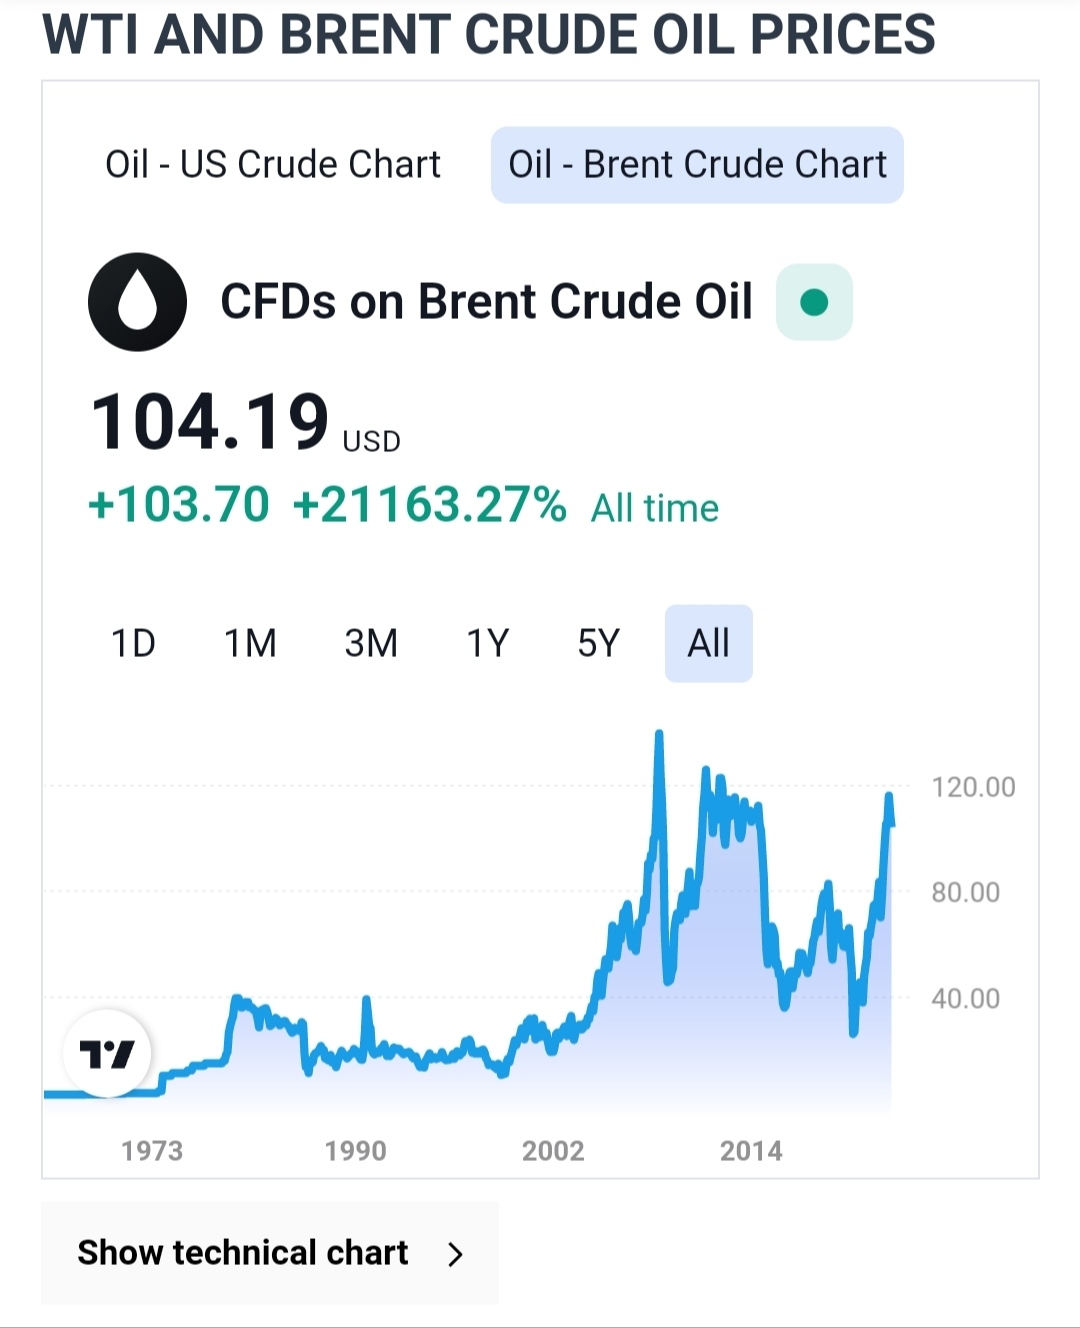Switch to Oil - US Crude Chart tab

[273, 165]
